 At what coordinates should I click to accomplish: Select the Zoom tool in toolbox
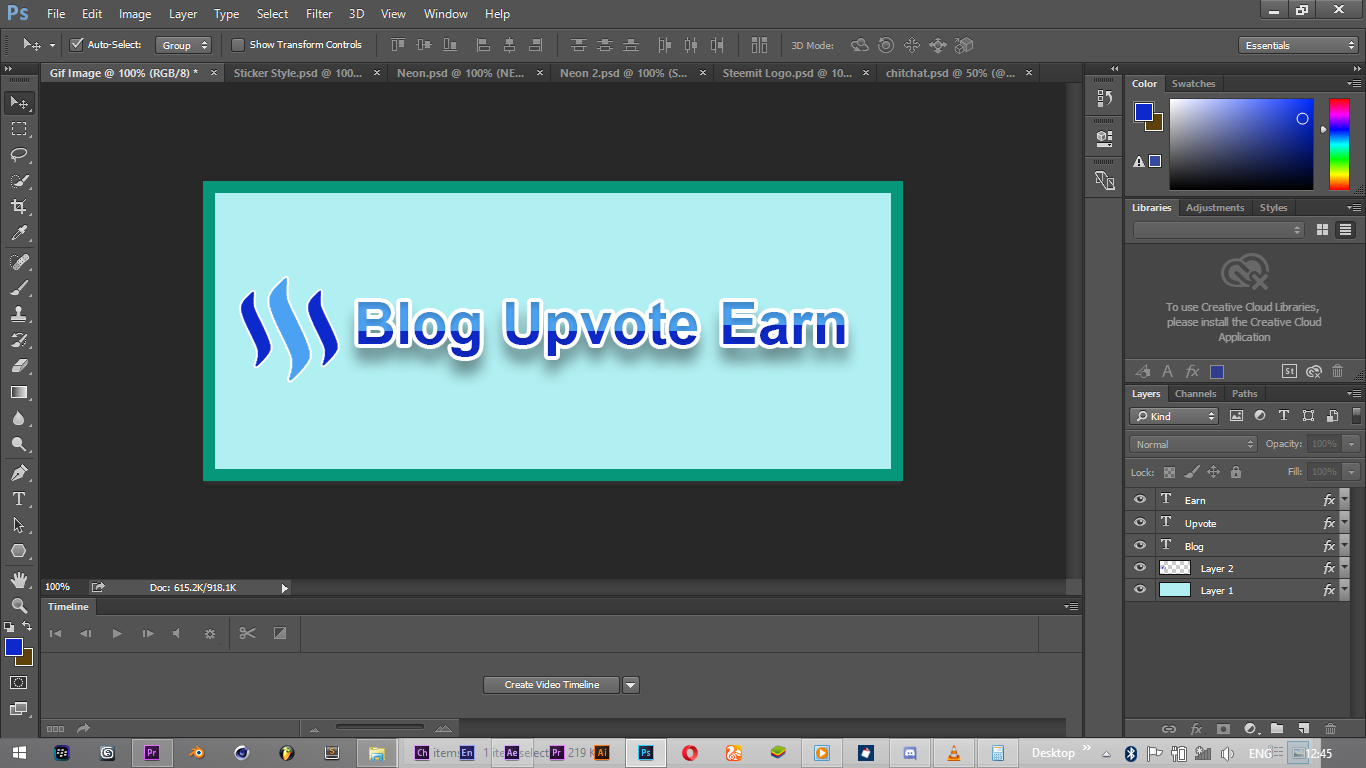[19, 606]
